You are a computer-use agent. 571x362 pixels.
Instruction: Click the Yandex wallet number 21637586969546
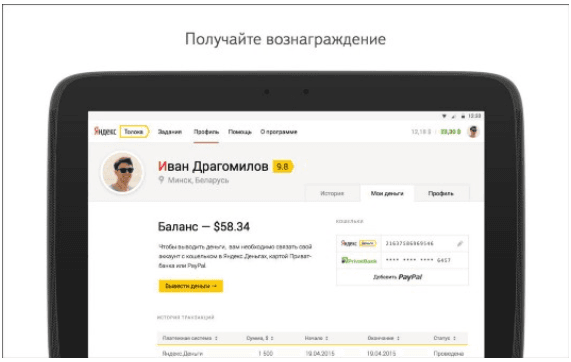point(410,243)
